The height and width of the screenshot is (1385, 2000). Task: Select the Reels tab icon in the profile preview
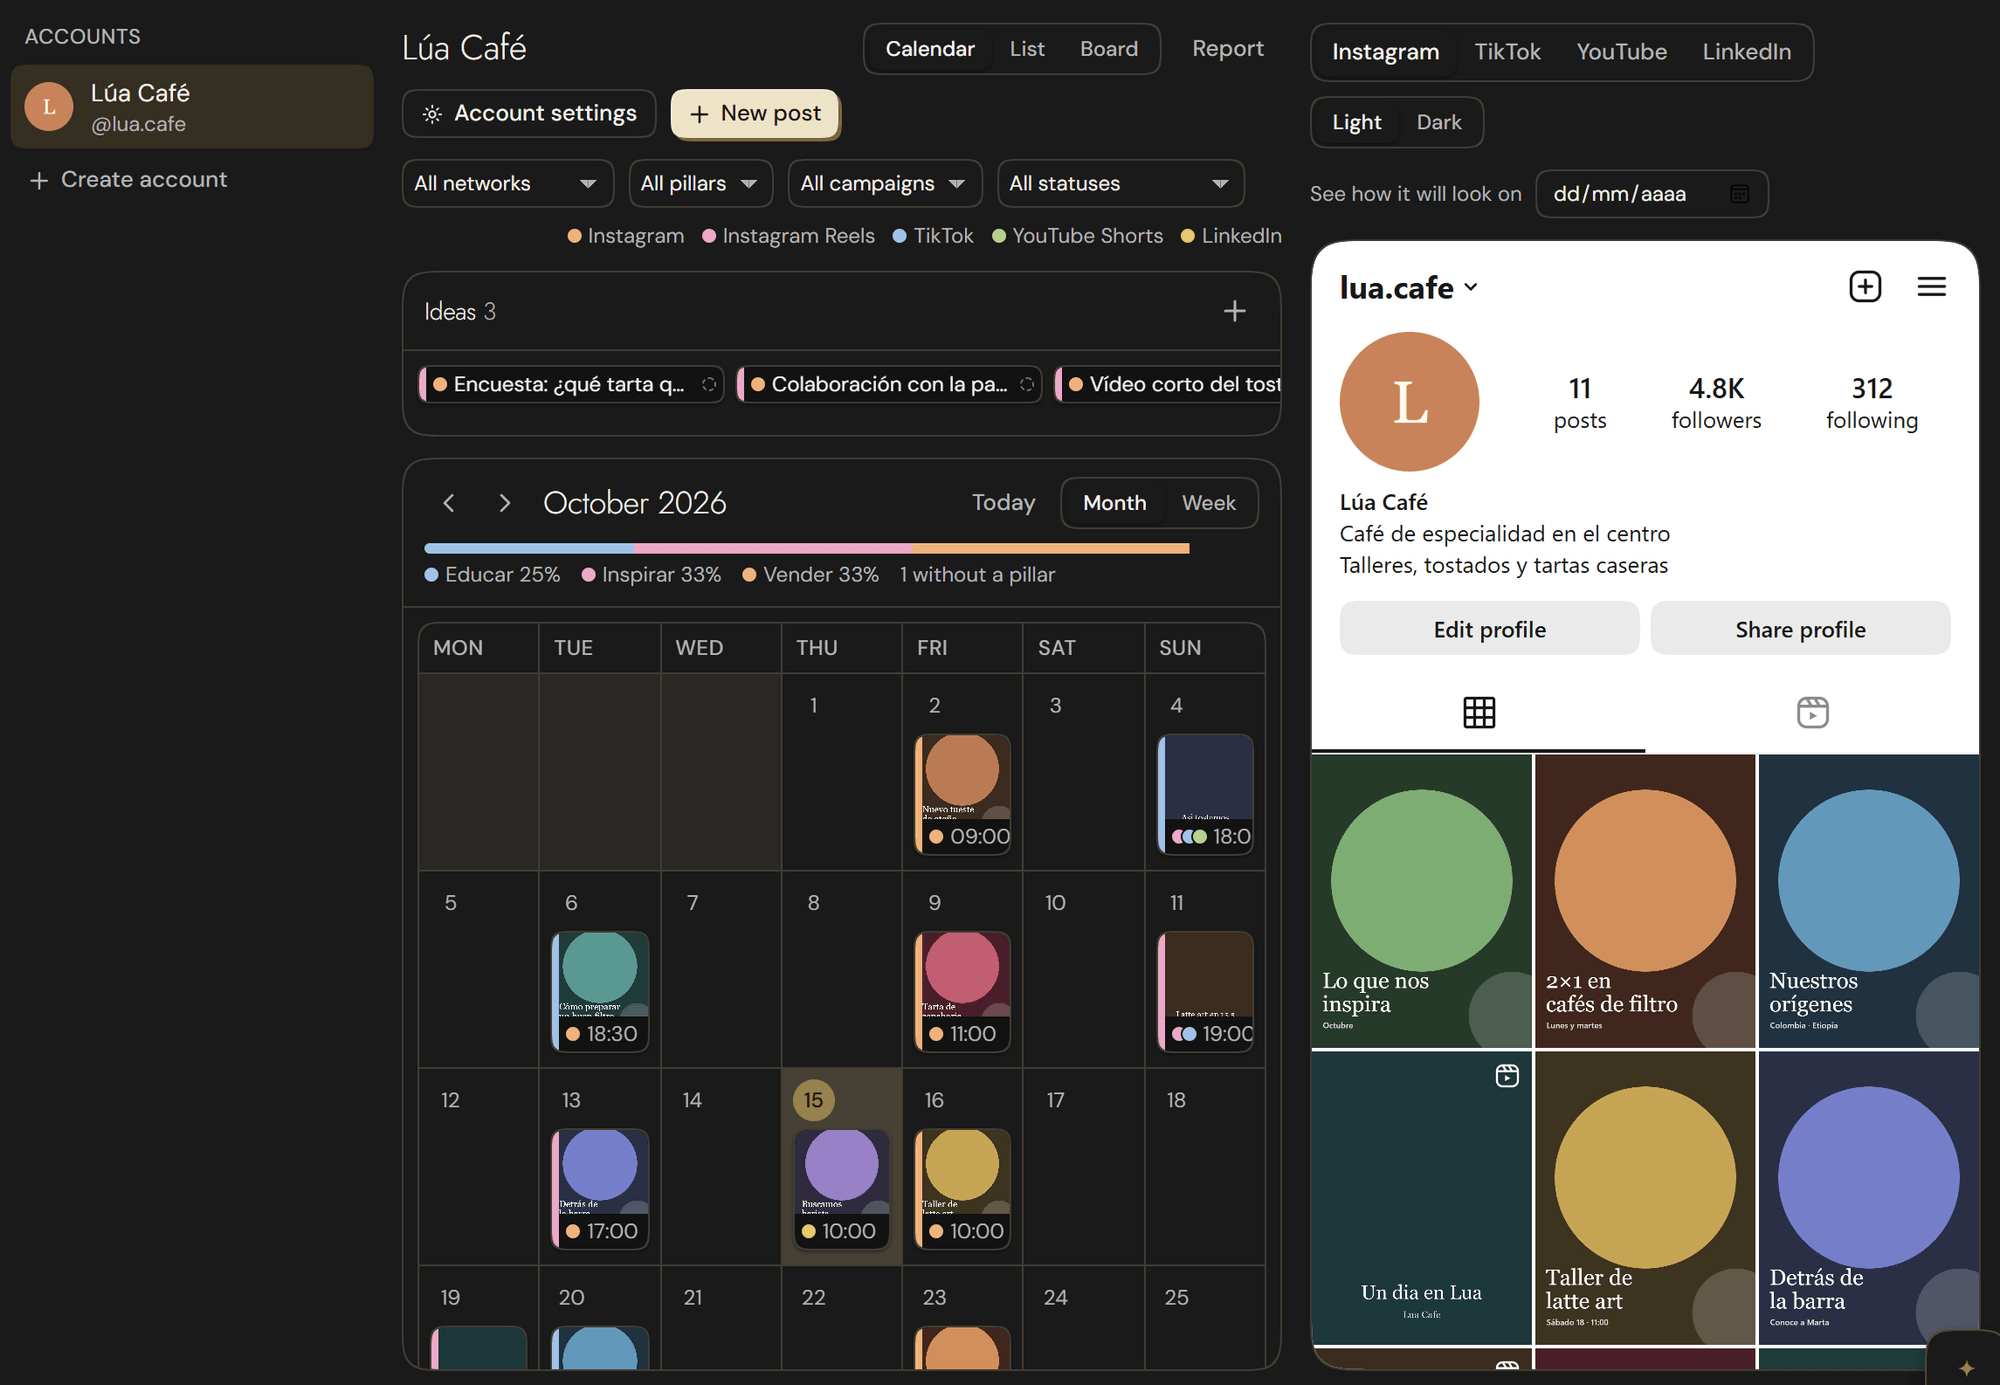click(x=1812, y=712)
